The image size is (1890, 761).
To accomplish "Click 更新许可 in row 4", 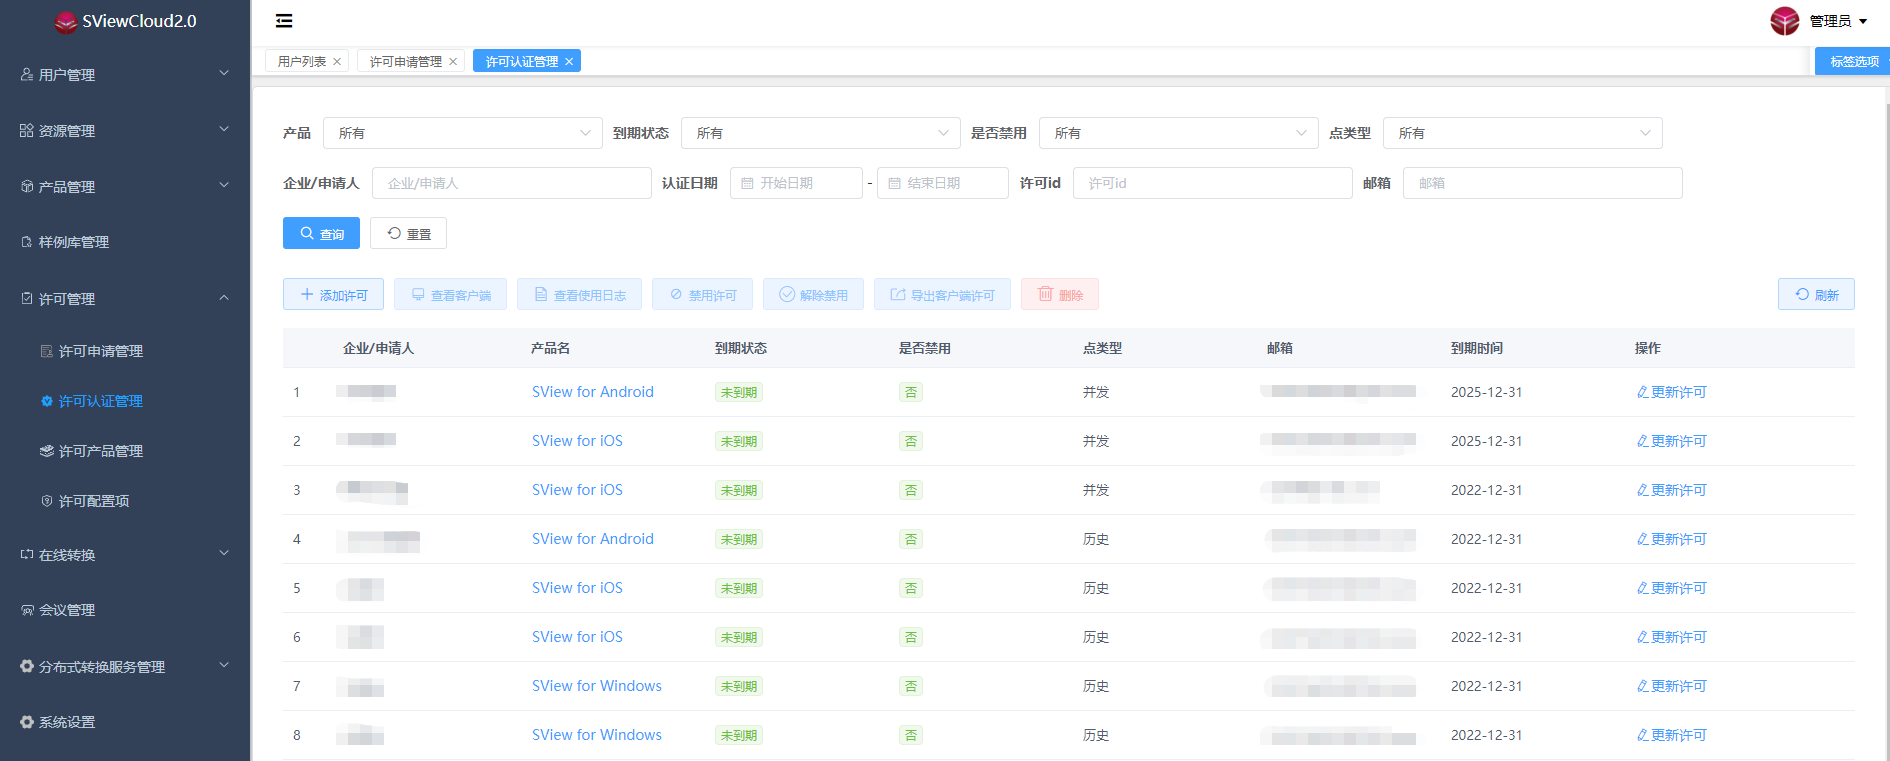I will (1671, 539).
